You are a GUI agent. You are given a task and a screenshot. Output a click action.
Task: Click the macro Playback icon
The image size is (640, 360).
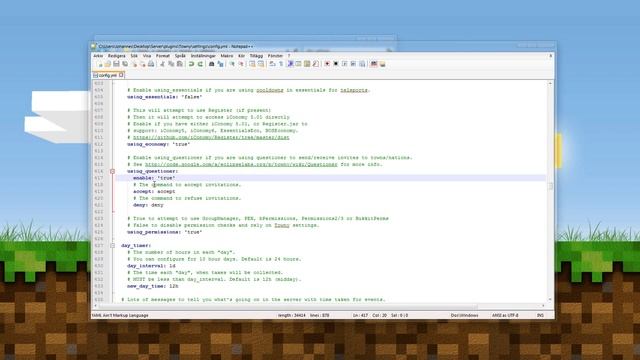[344, 64]
